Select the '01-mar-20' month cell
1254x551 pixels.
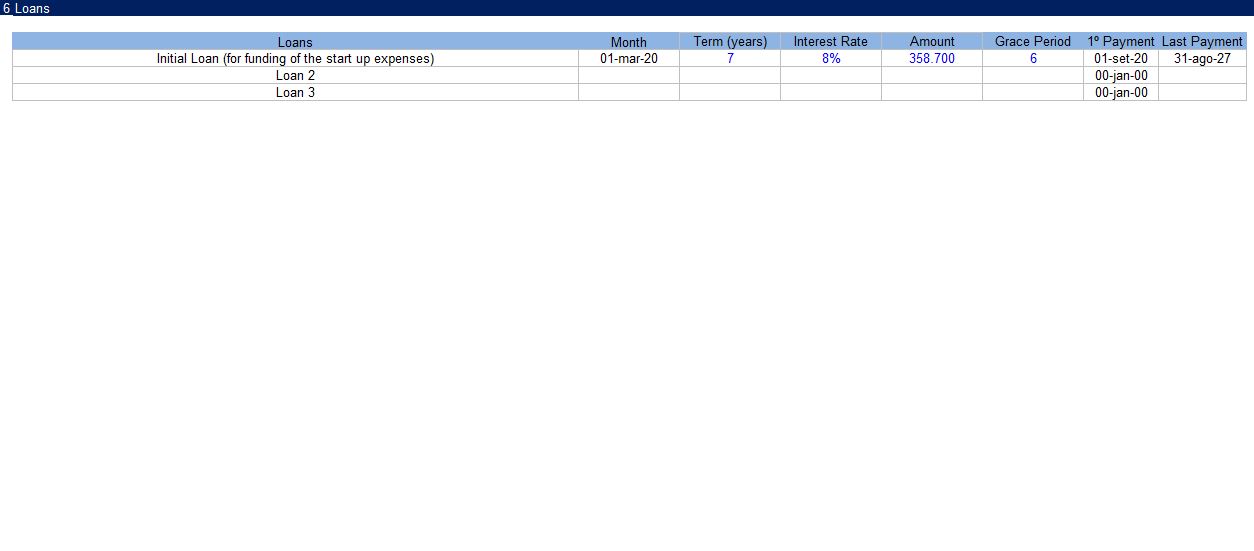pyautogui.click(x=629, y=59)
